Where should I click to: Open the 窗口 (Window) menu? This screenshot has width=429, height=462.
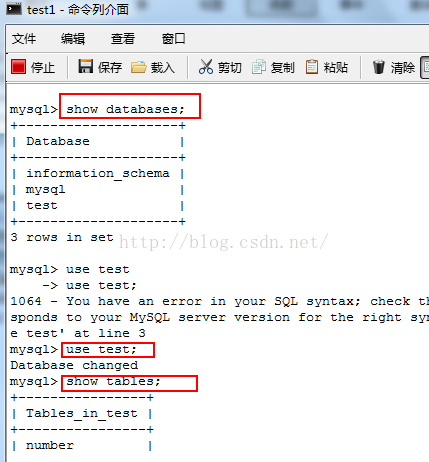coord(173,39)
